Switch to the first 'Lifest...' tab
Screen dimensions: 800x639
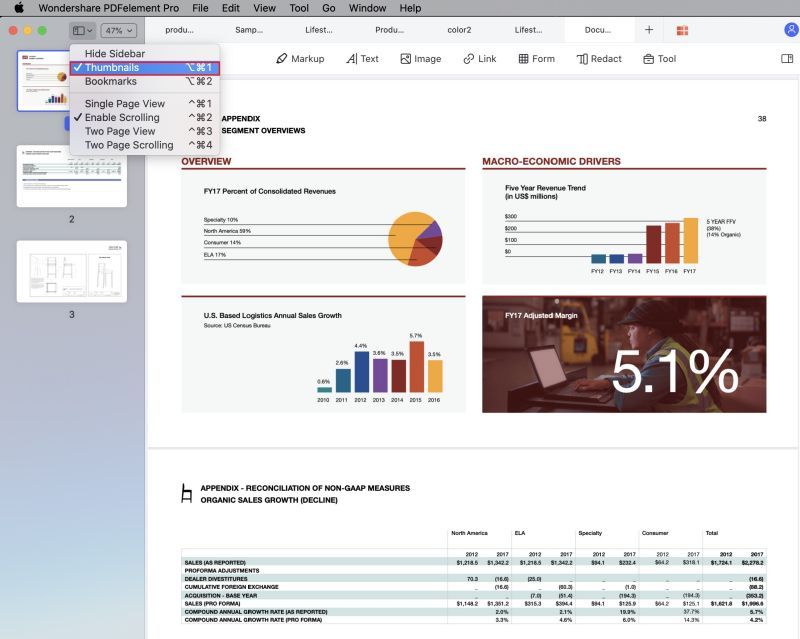tap(319, 30)
